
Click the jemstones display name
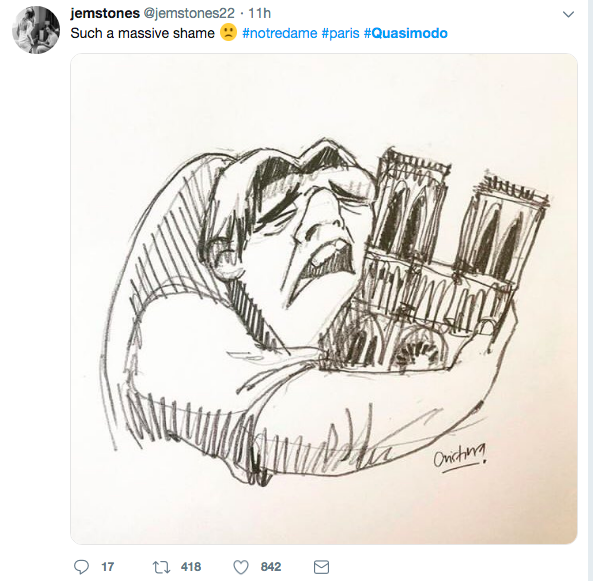pyautogui.click(x=105, y=13)
